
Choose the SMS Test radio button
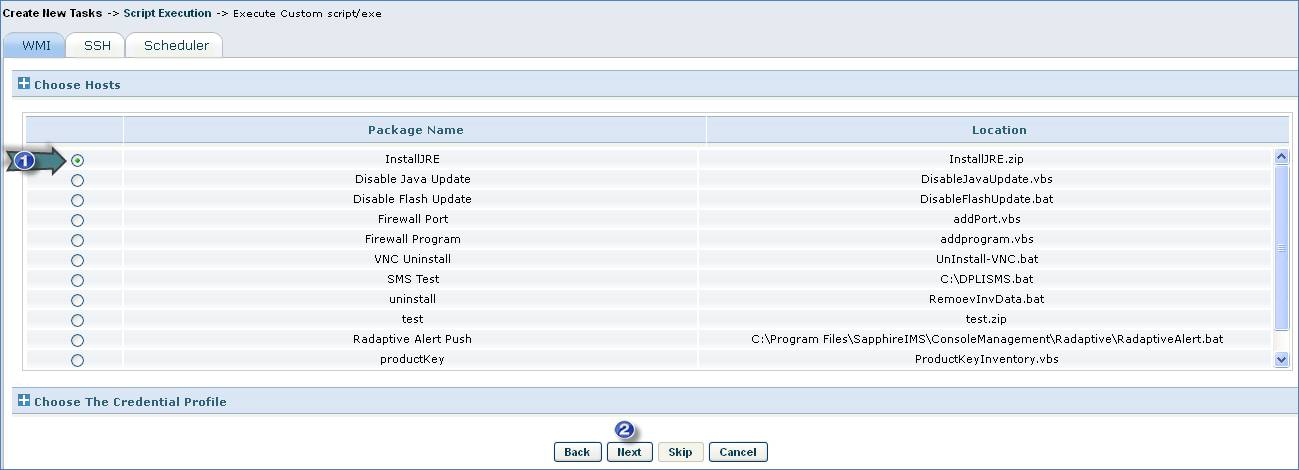pos(77,280)
